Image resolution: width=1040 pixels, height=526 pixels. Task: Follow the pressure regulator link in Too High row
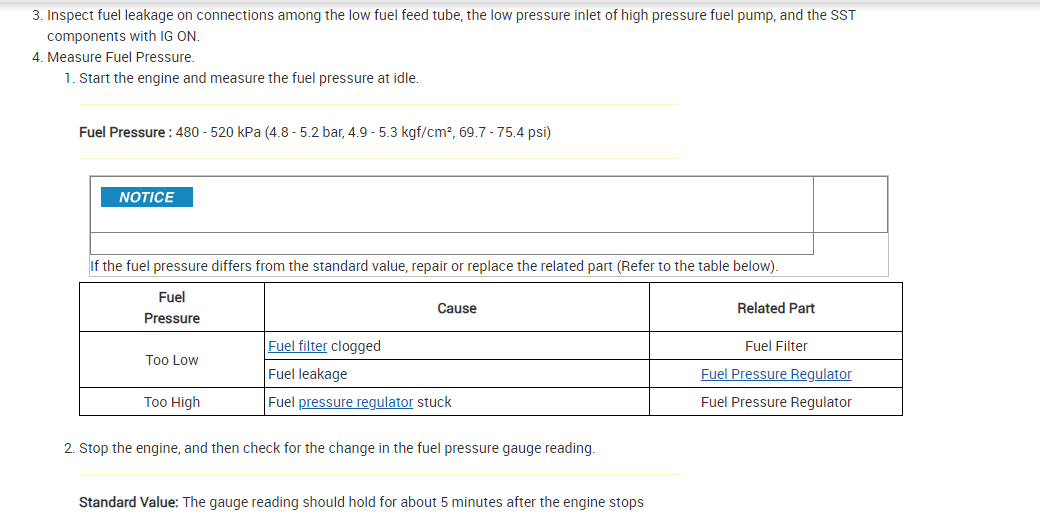(355, 402)
